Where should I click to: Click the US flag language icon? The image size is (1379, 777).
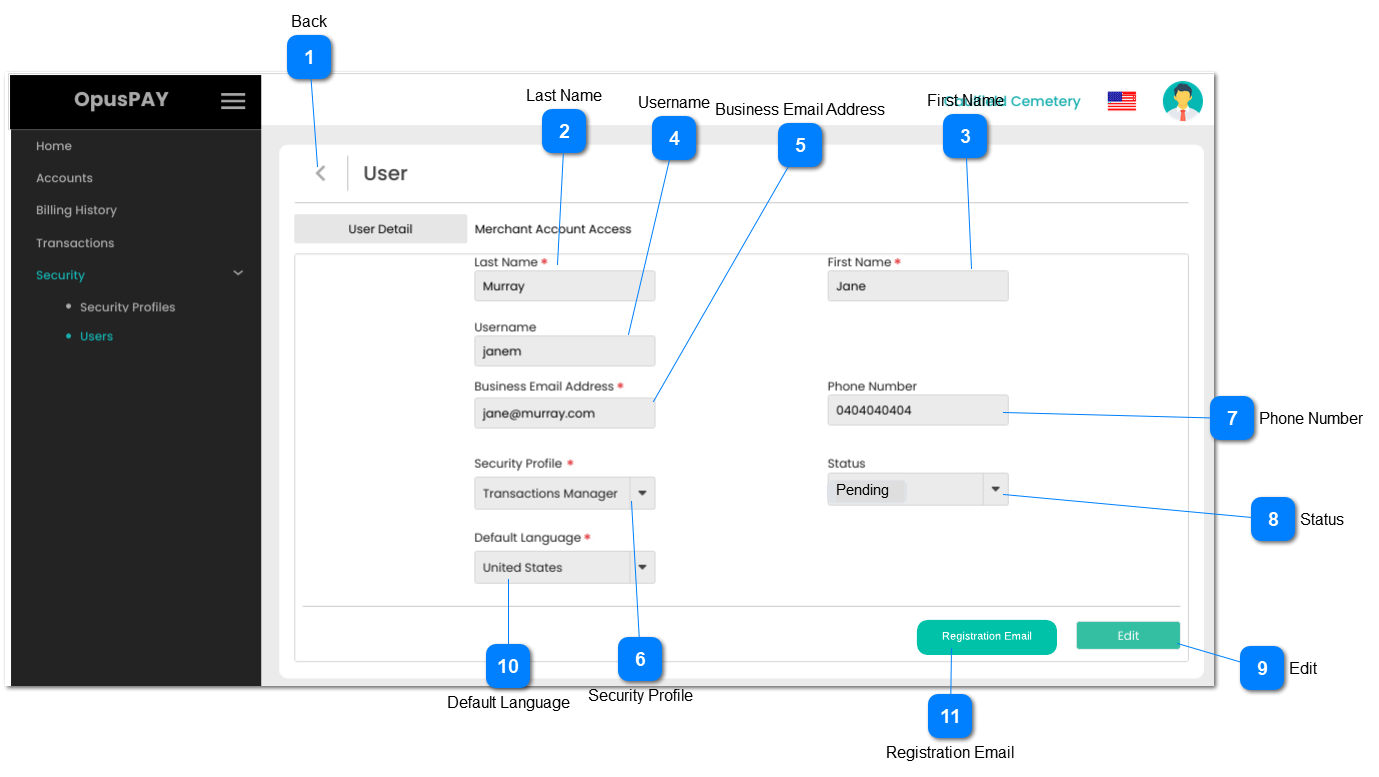(1121, 101)
